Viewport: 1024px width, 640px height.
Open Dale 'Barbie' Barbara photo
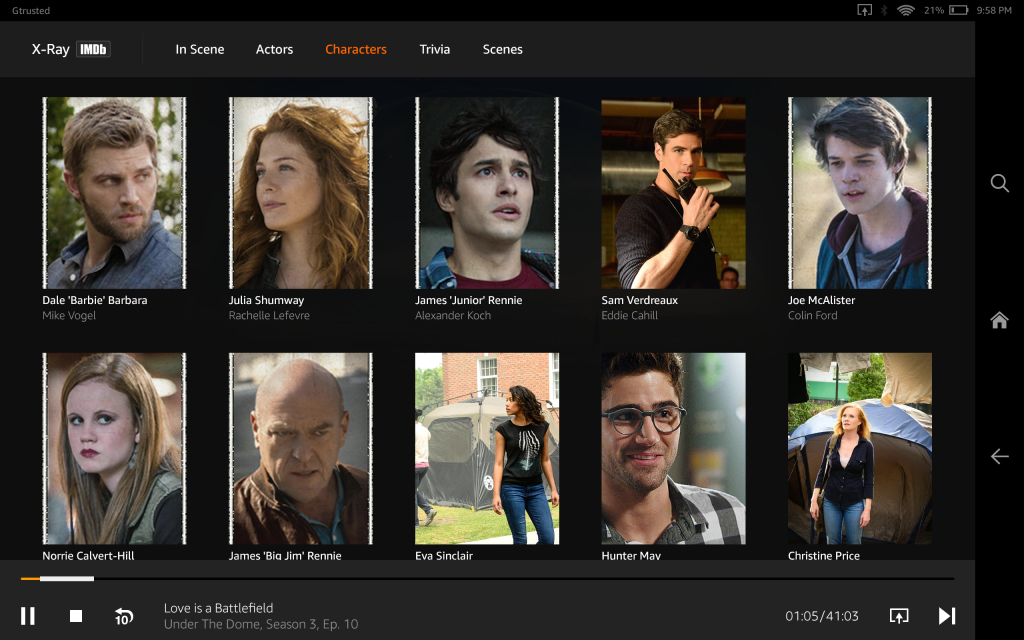[114, 193]
